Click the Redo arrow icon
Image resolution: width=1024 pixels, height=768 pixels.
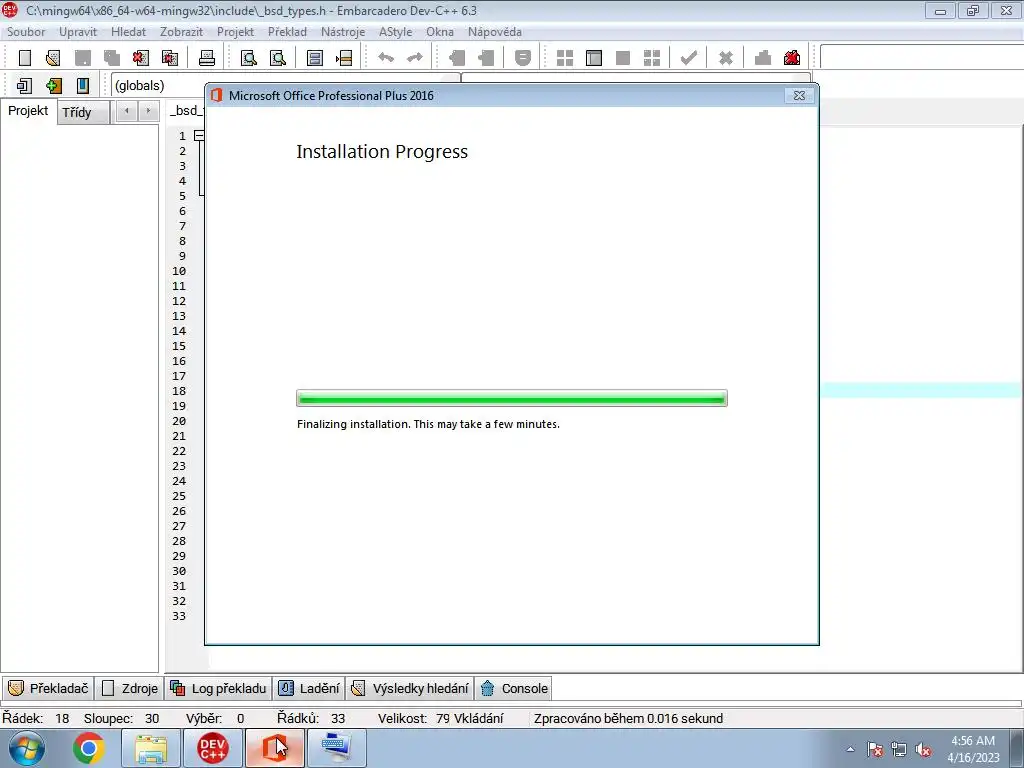point(415,57)
